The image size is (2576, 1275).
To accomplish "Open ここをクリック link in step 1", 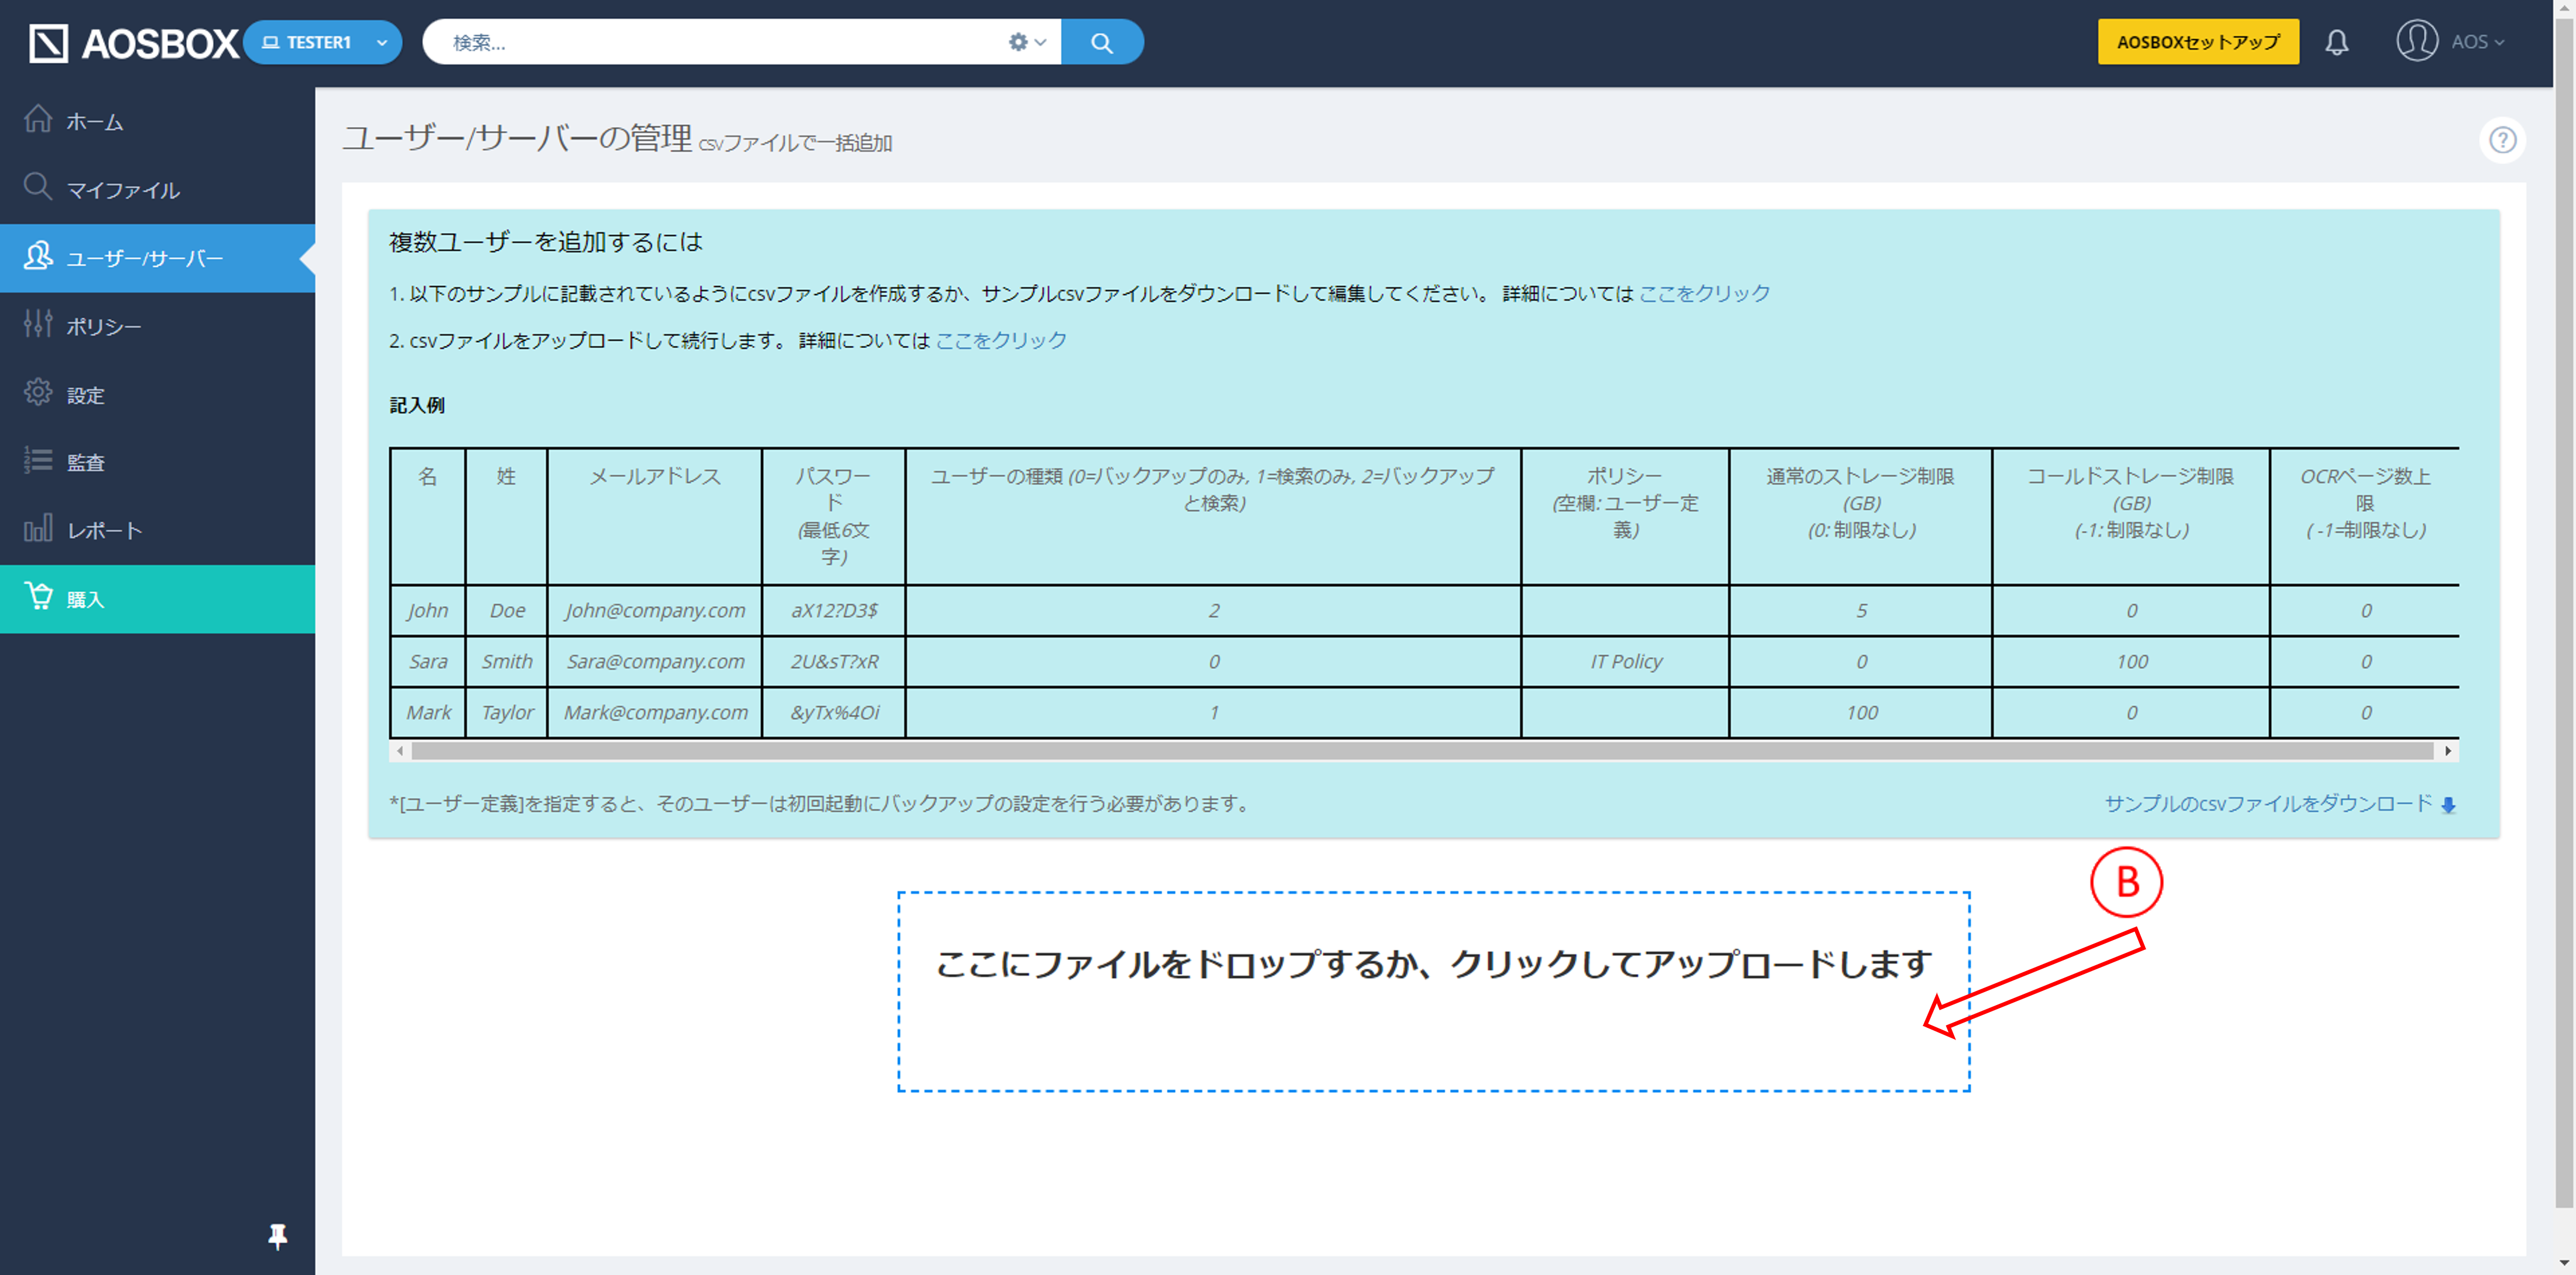I will [1704, 293].
